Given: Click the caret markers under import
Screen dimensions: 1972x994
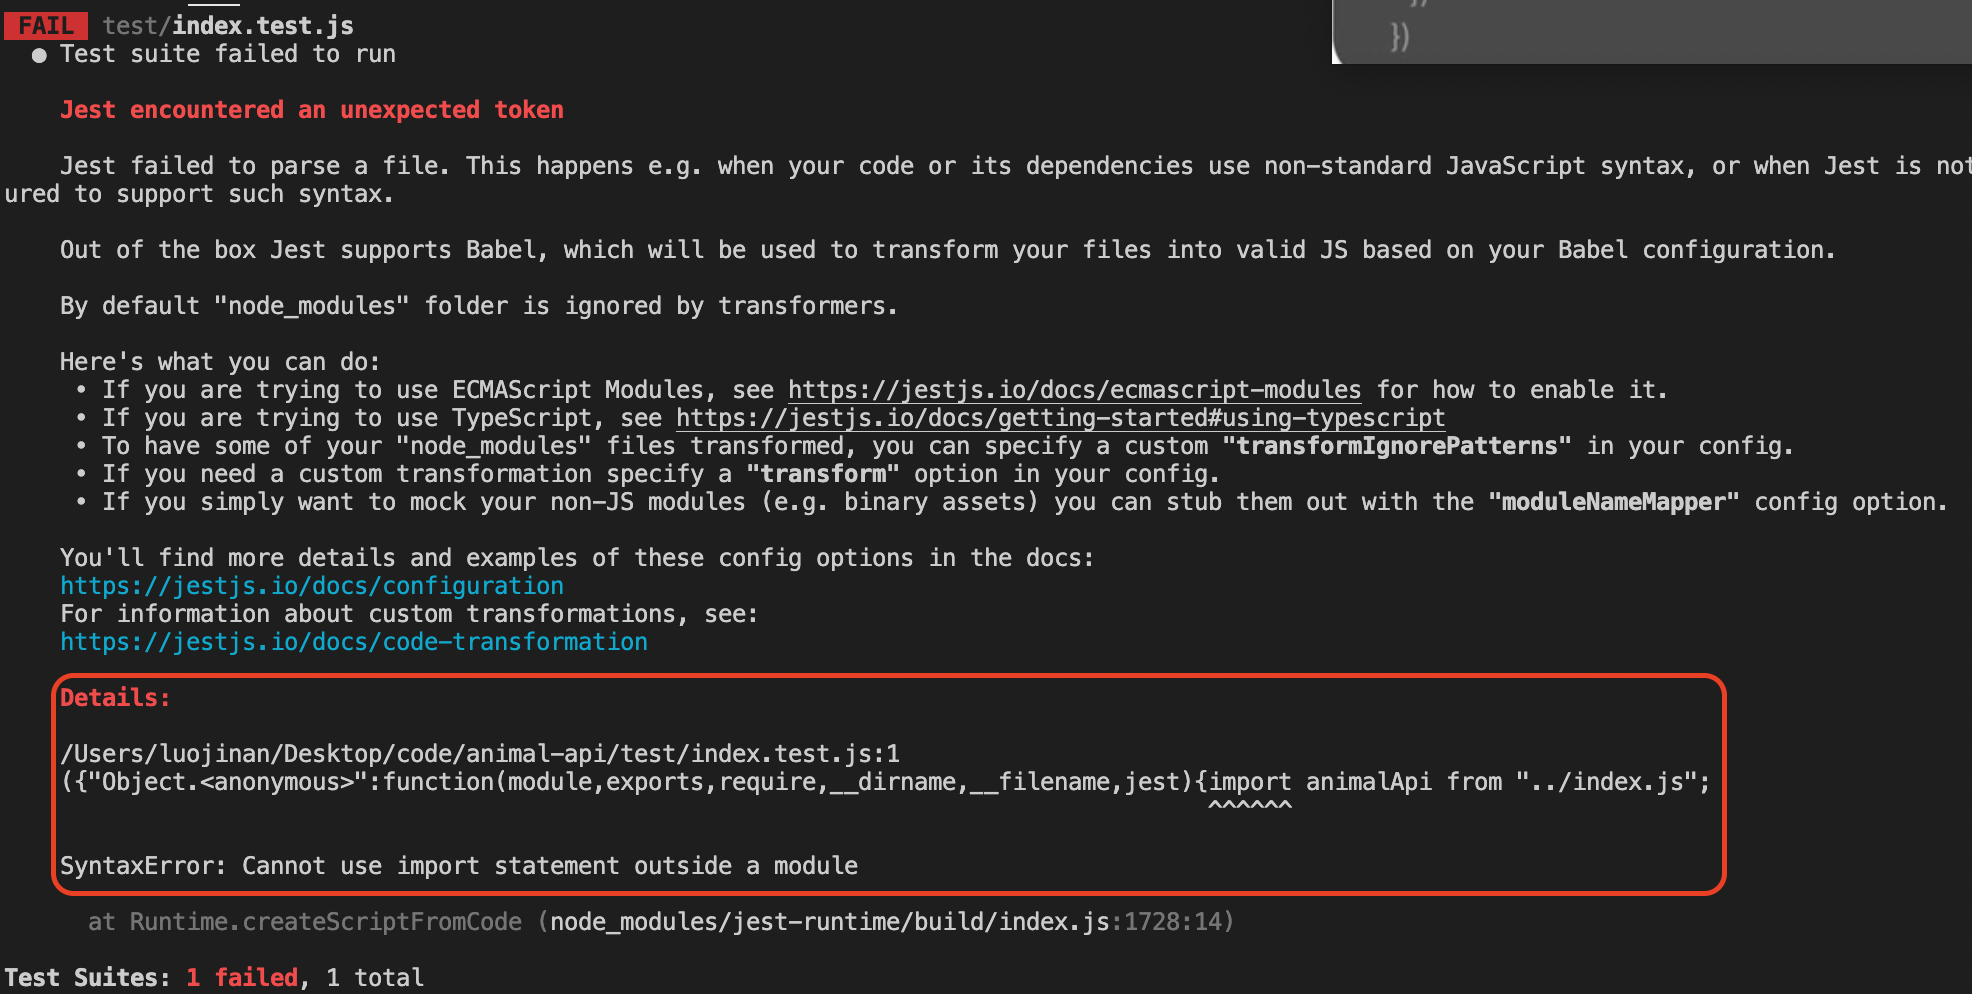Looking at the screenshot, I should pos(1250,805).
